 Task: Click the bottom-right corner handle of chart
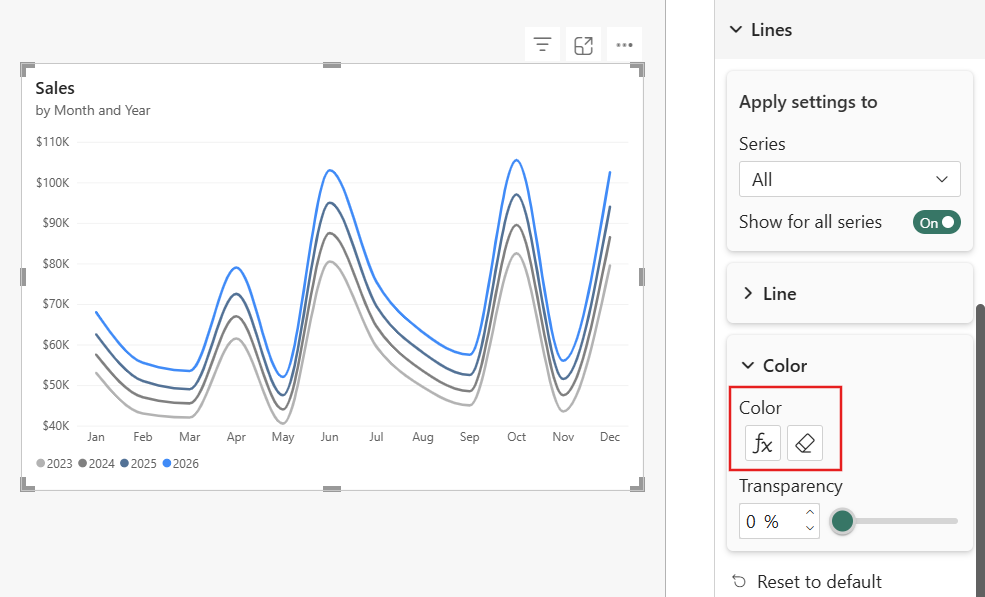(638, 484)
